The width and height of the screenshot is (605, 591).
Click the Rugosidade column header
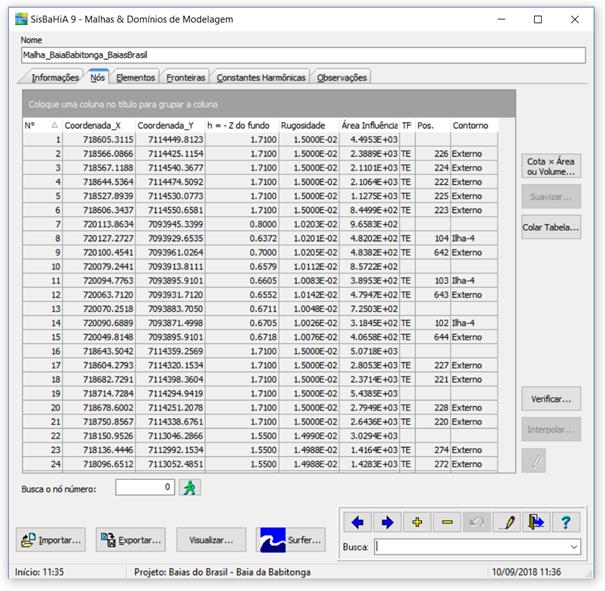[309, 125]
